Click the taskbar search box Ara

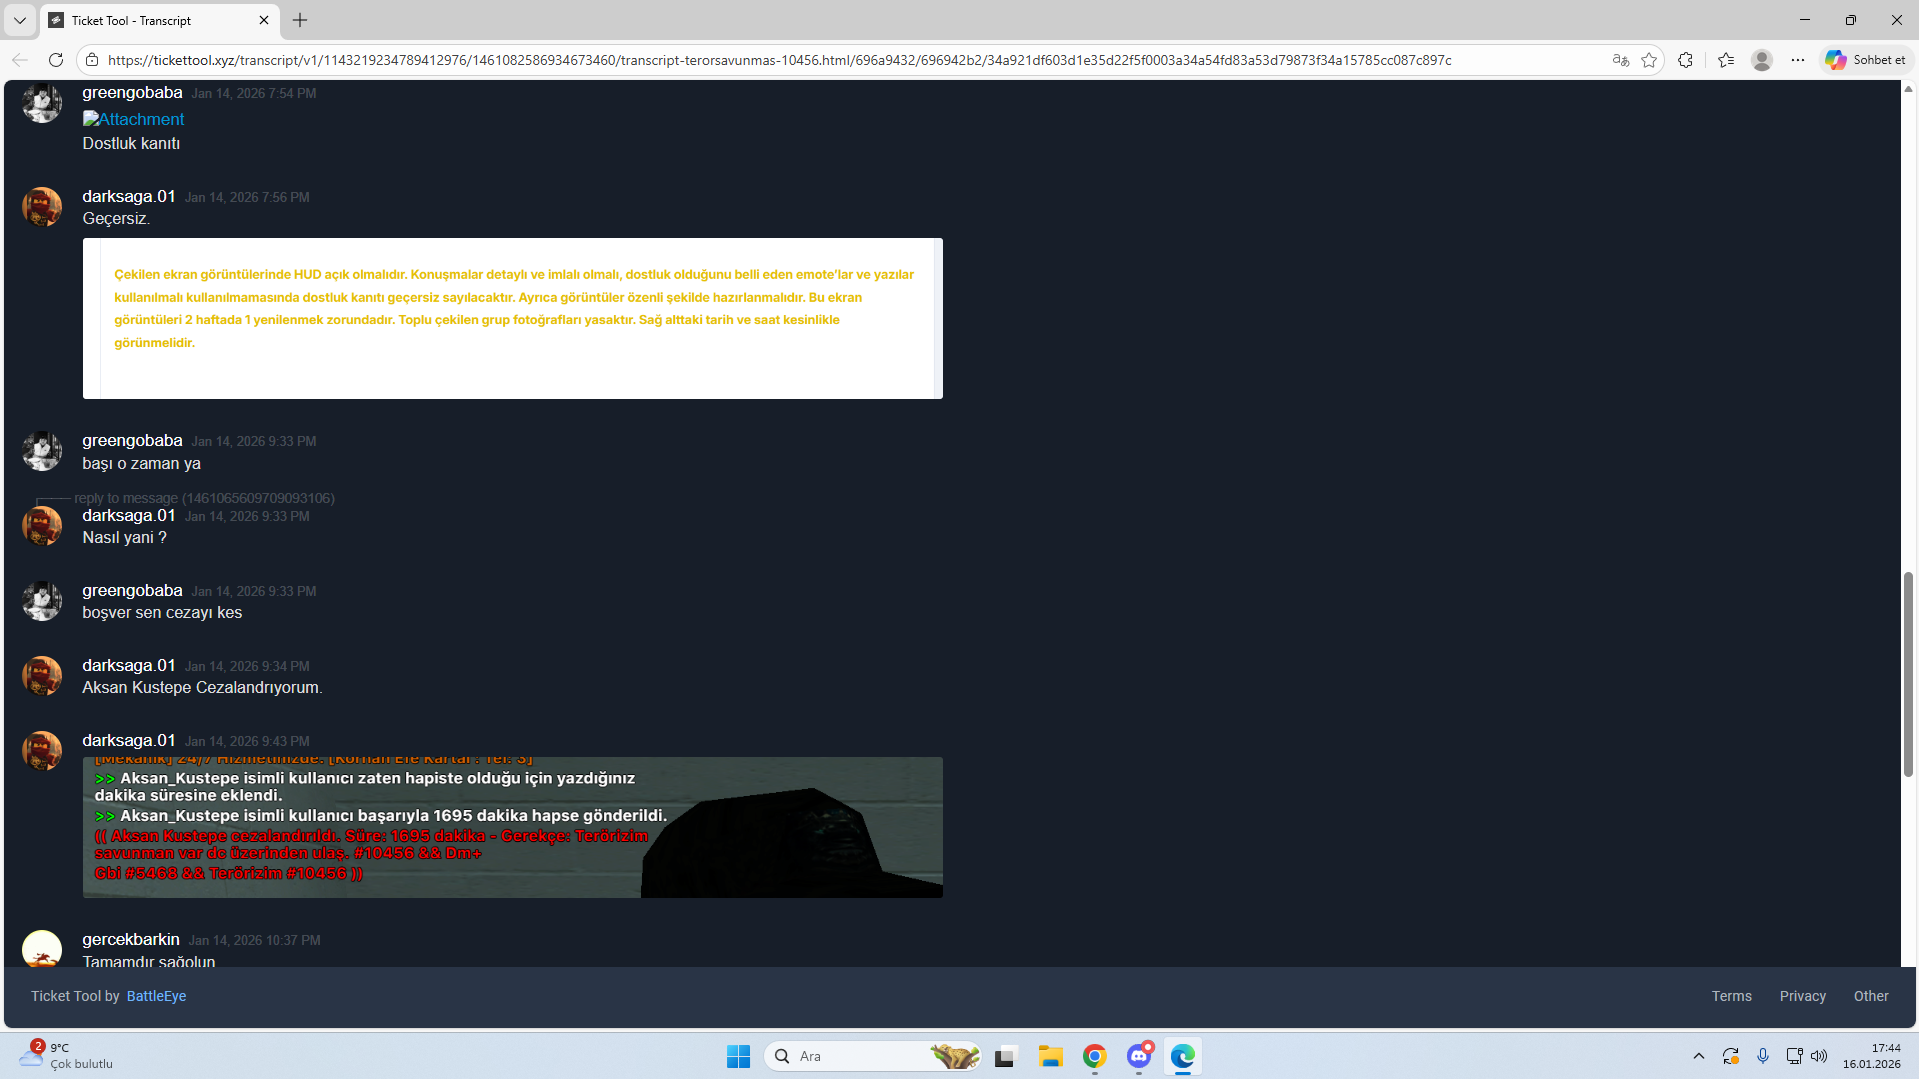click(873, 1056)
